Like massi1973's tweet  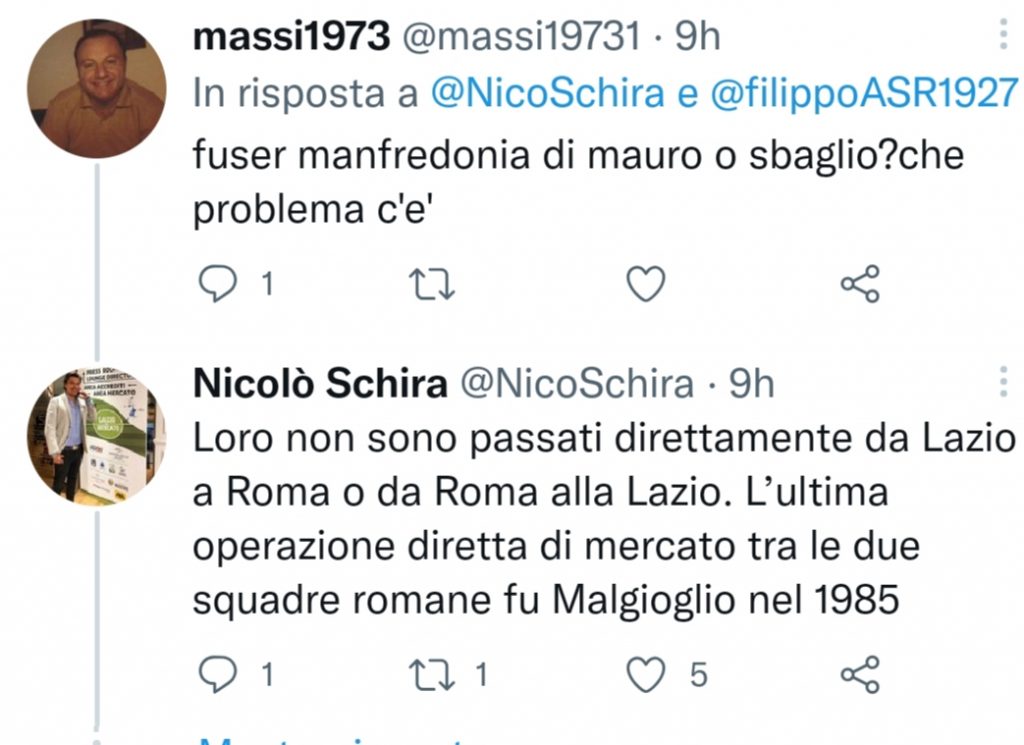click(x=645, y=283)
